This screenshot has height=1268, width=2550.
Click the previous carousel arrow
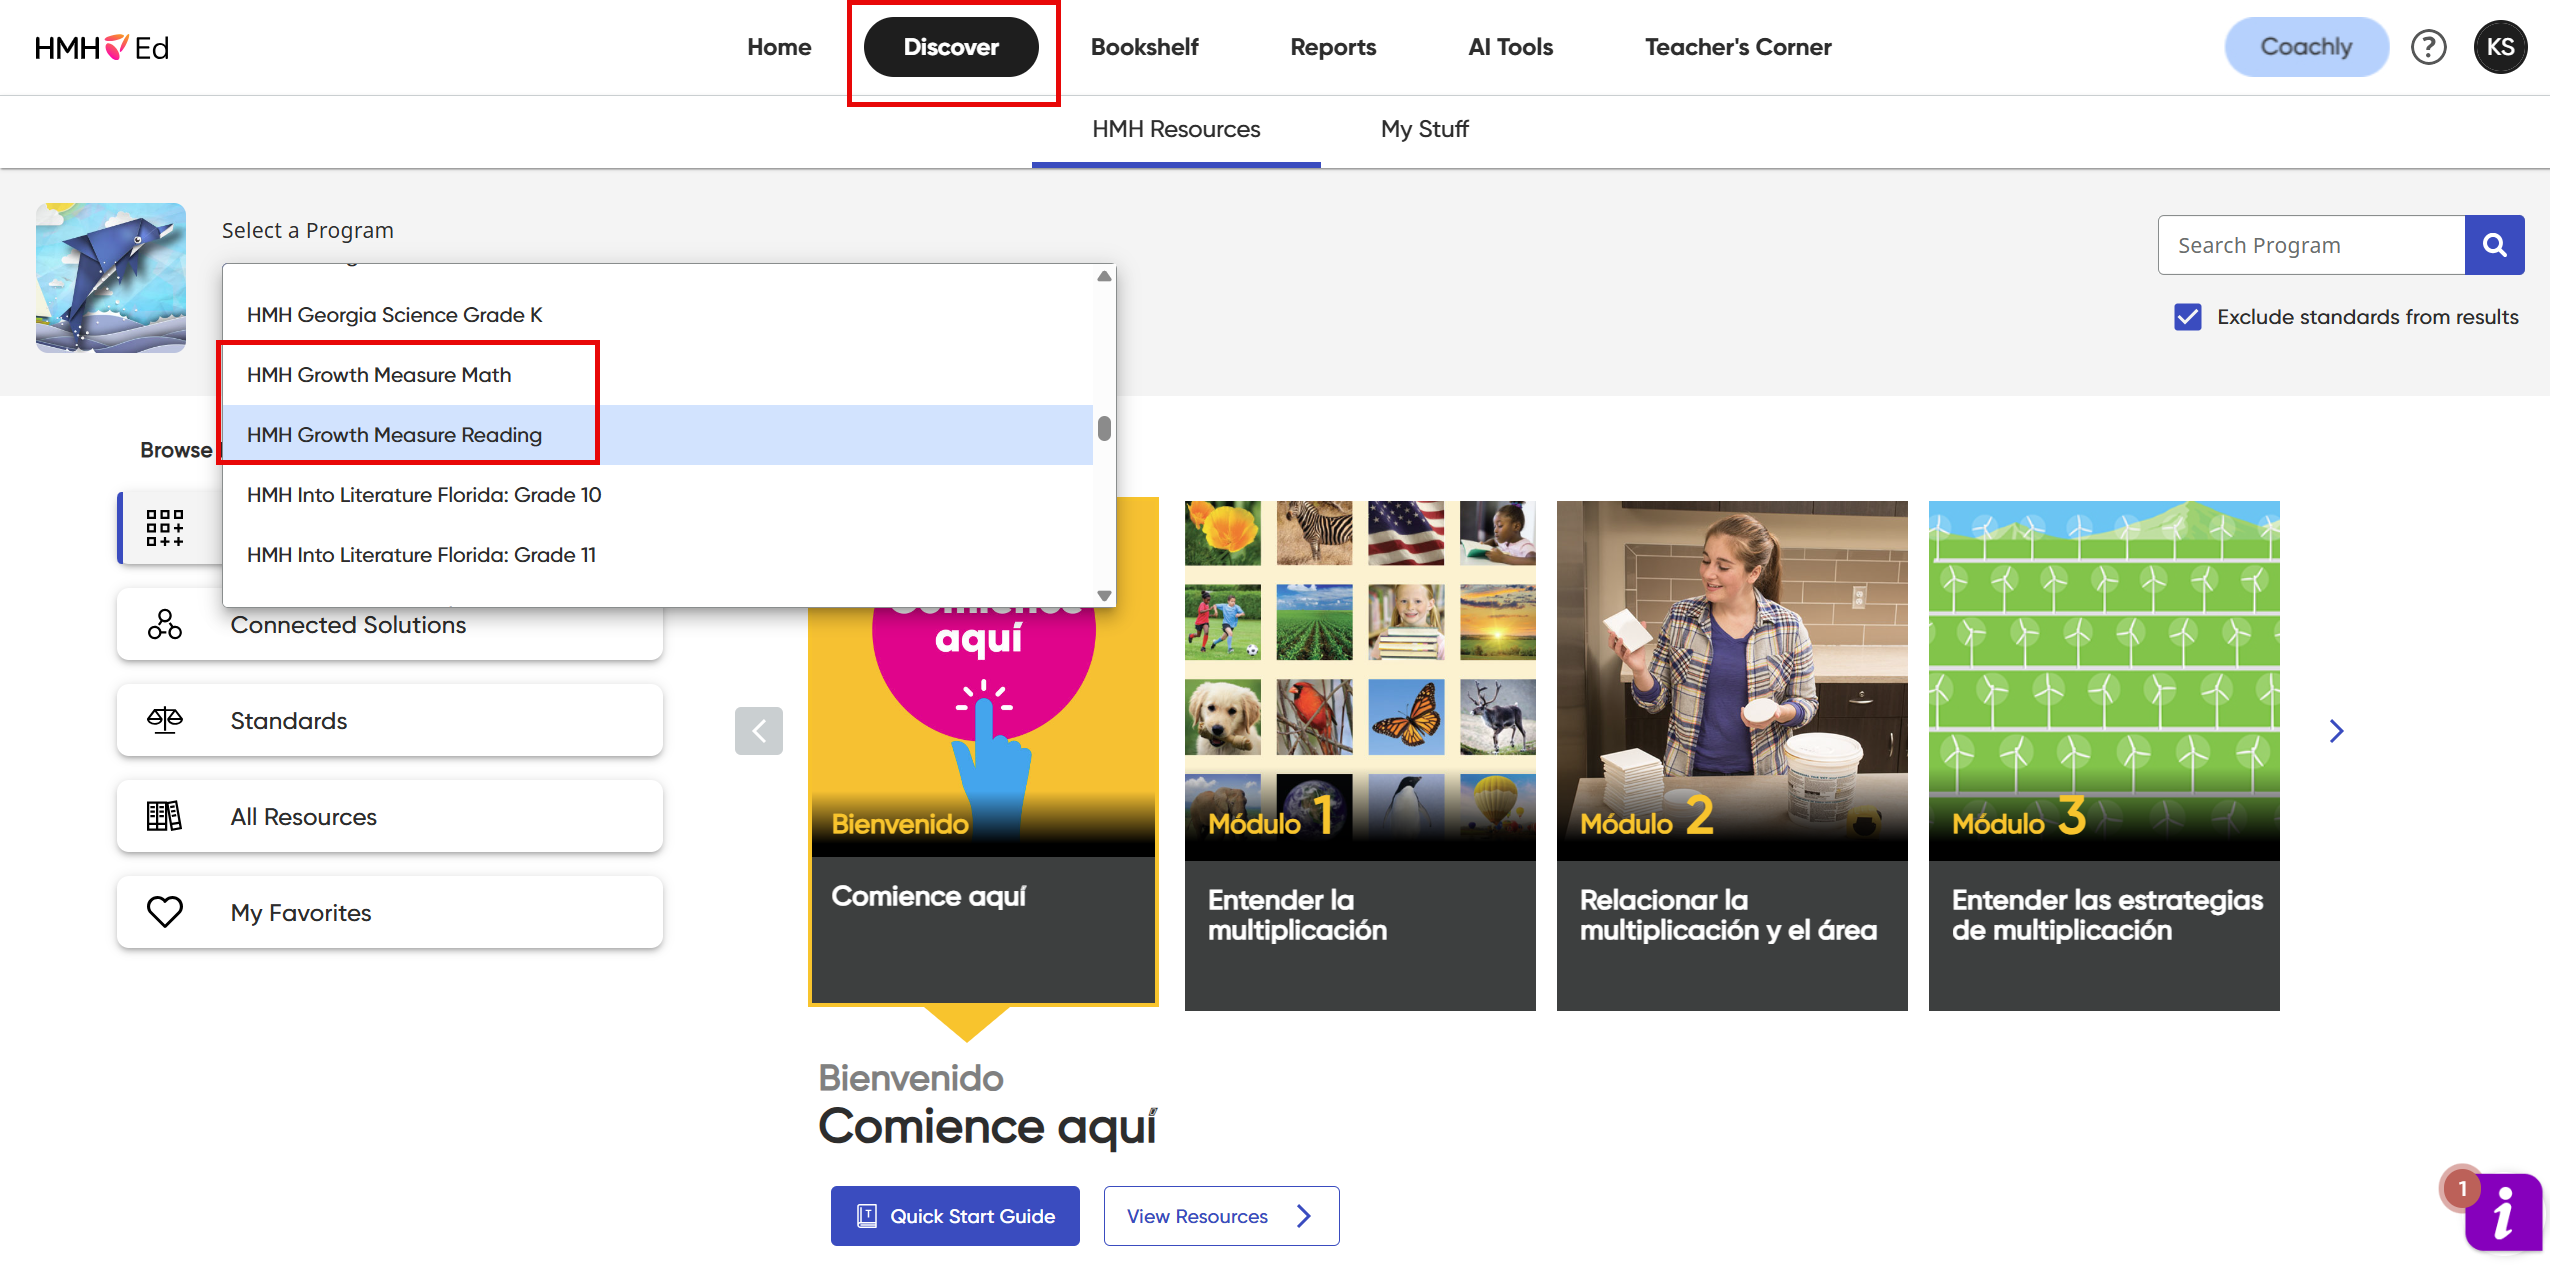759,731
